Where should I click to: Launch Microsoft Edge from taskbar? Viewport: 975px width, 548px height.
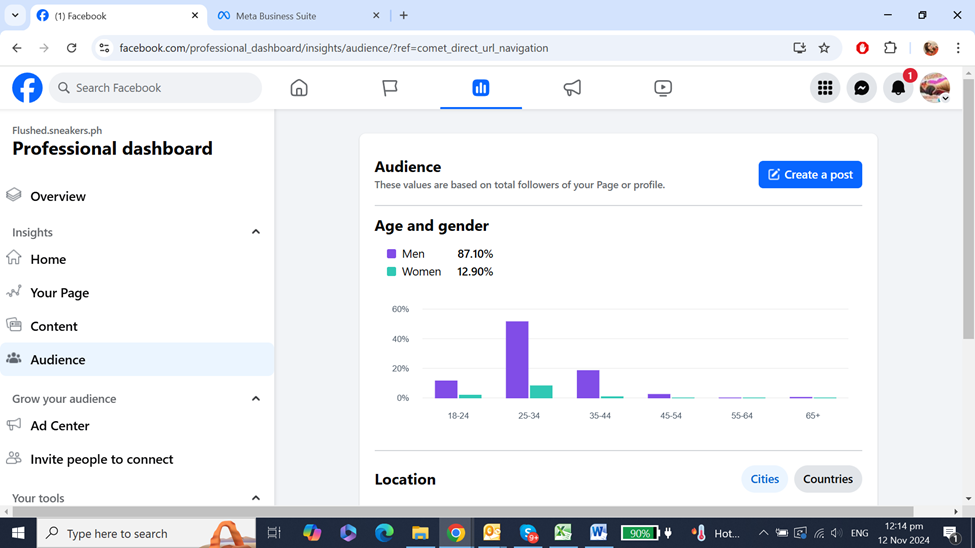click(x=384, y=533)
